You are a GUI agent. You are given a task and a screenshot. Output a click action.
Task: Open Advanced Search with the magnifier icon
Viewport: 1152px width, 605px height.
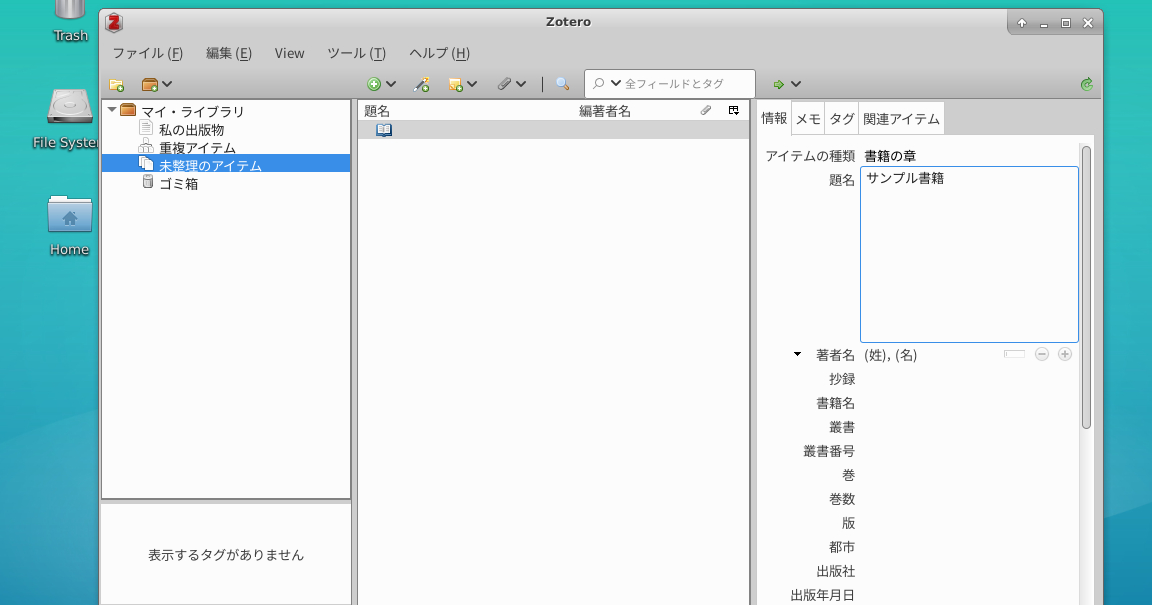click(560, 84)
